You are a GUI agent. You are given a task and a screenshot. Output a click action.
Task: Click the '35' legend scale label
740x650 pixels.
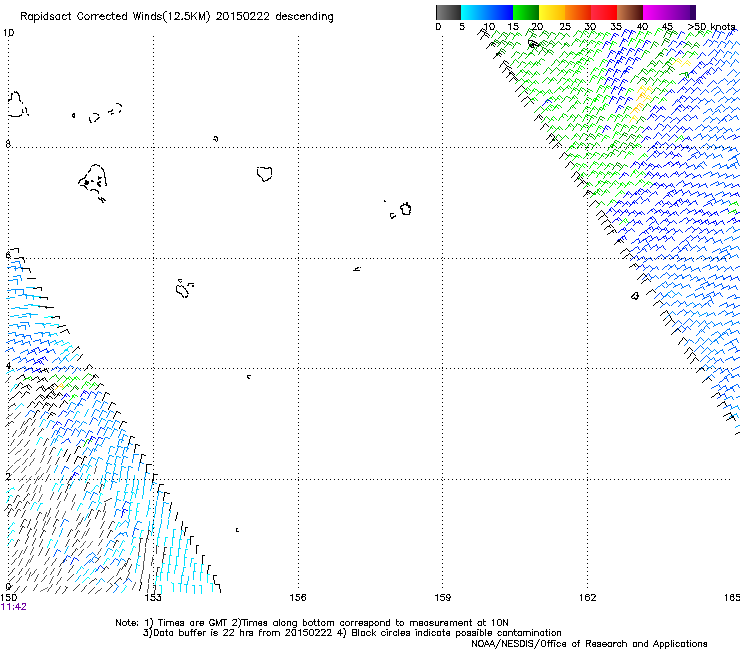pos(616,26)
